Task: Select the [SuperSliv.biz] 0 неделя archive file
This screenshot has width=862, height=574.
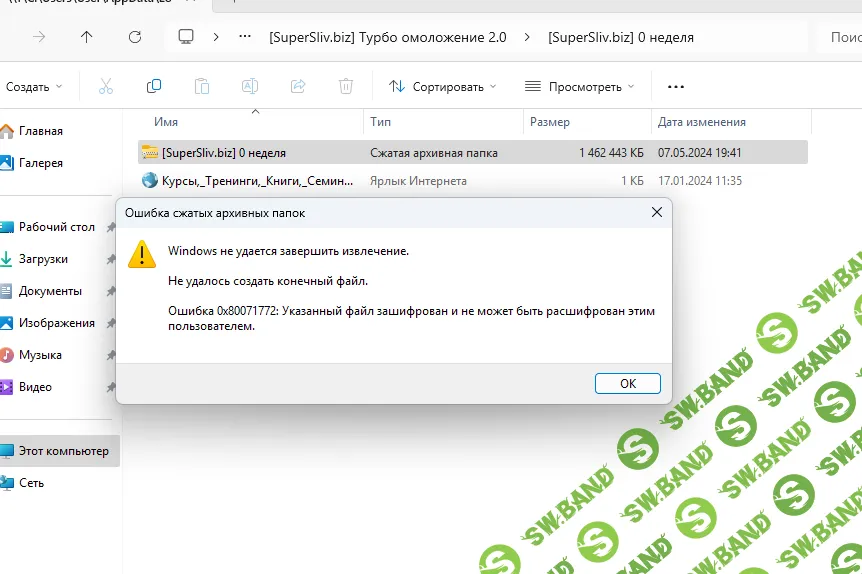Action: point(224,153)
